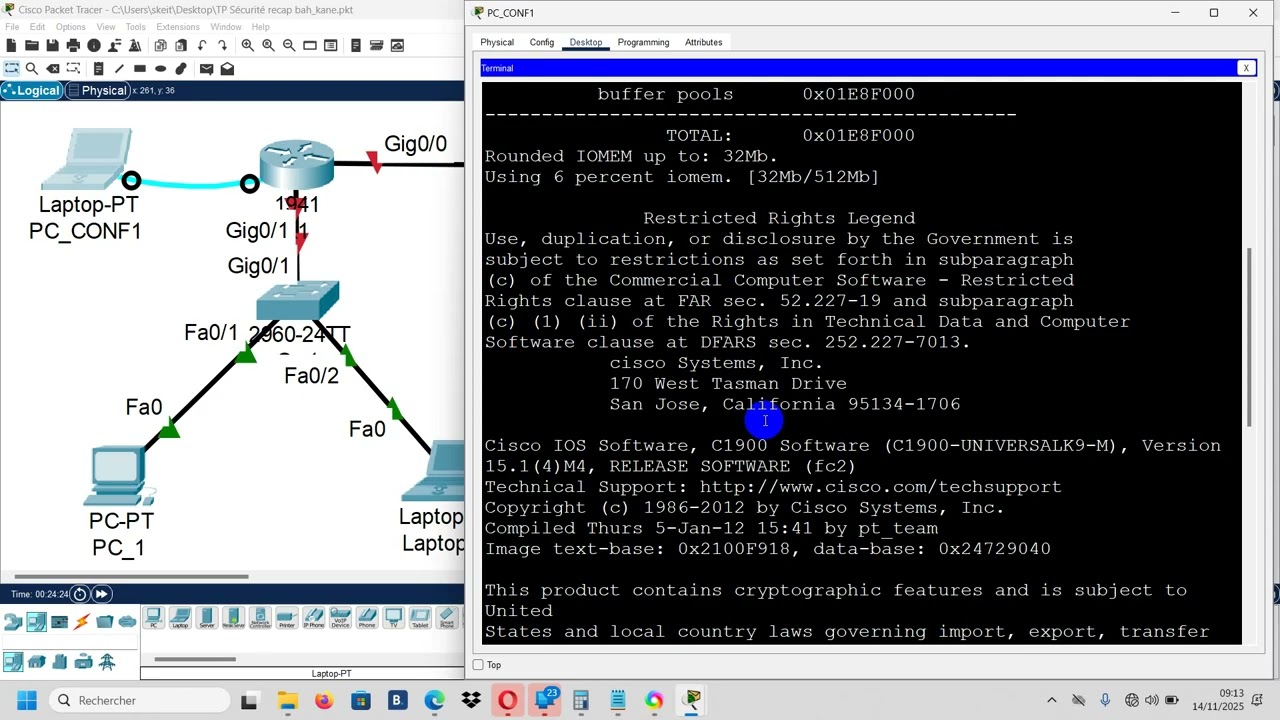Click Undo arrow in main toolbar
1280x720 pixels.
tap(202, 45)
